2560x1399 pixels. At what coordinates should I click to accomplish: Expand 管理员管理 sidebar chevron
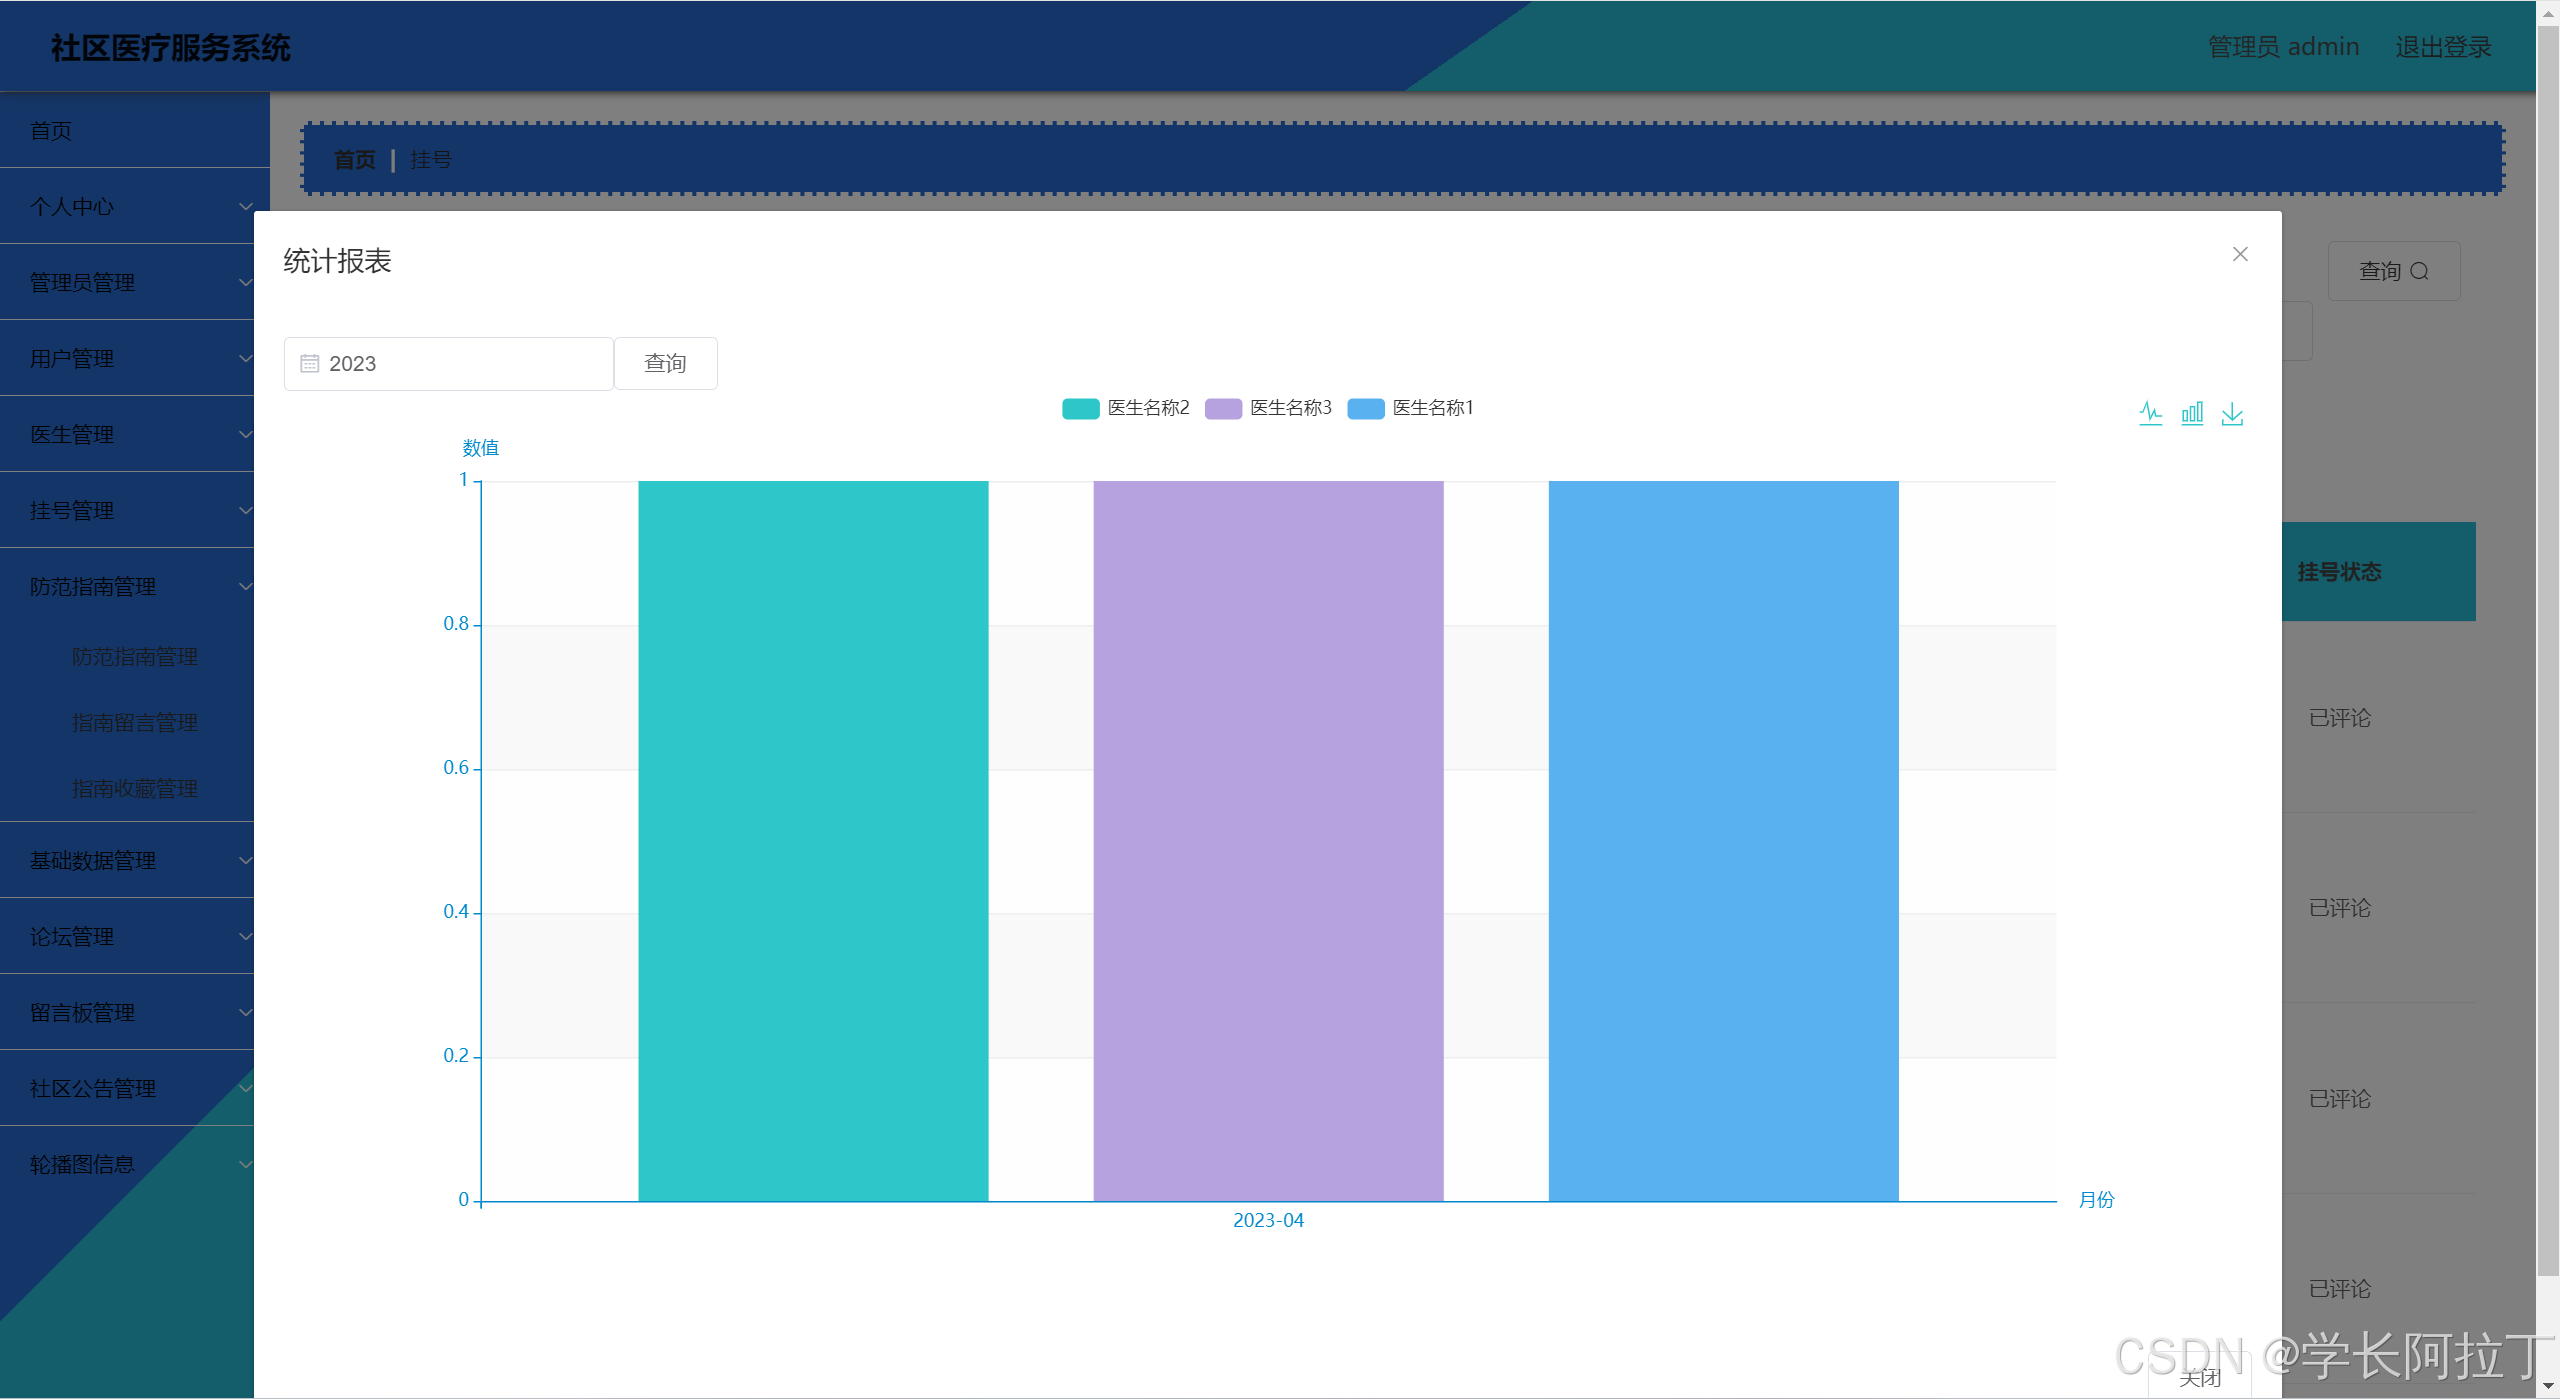click(245, 282)
